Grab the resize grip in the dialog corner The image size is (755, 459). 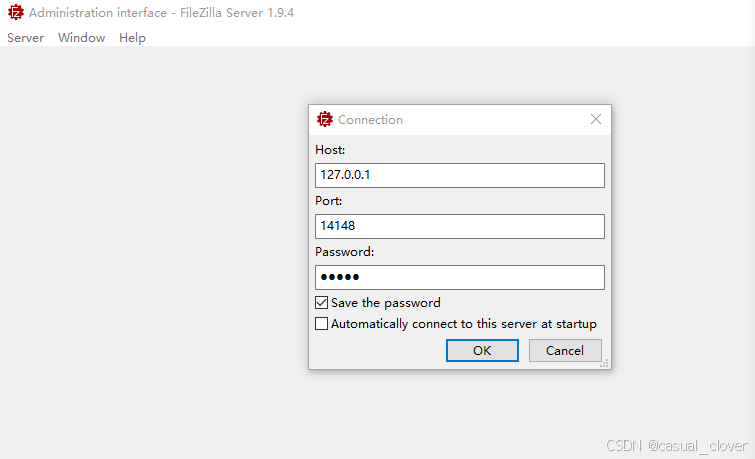point(604,364)
